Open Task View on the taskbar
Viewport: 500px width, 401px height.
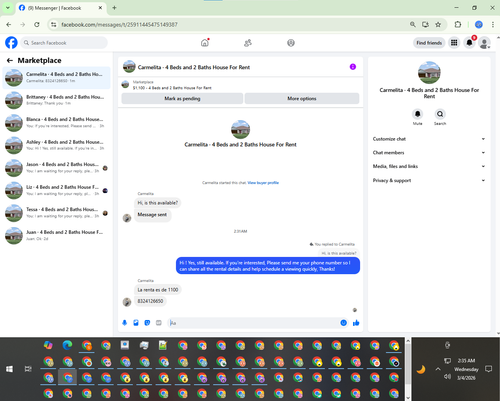click(x=28, y=369)
